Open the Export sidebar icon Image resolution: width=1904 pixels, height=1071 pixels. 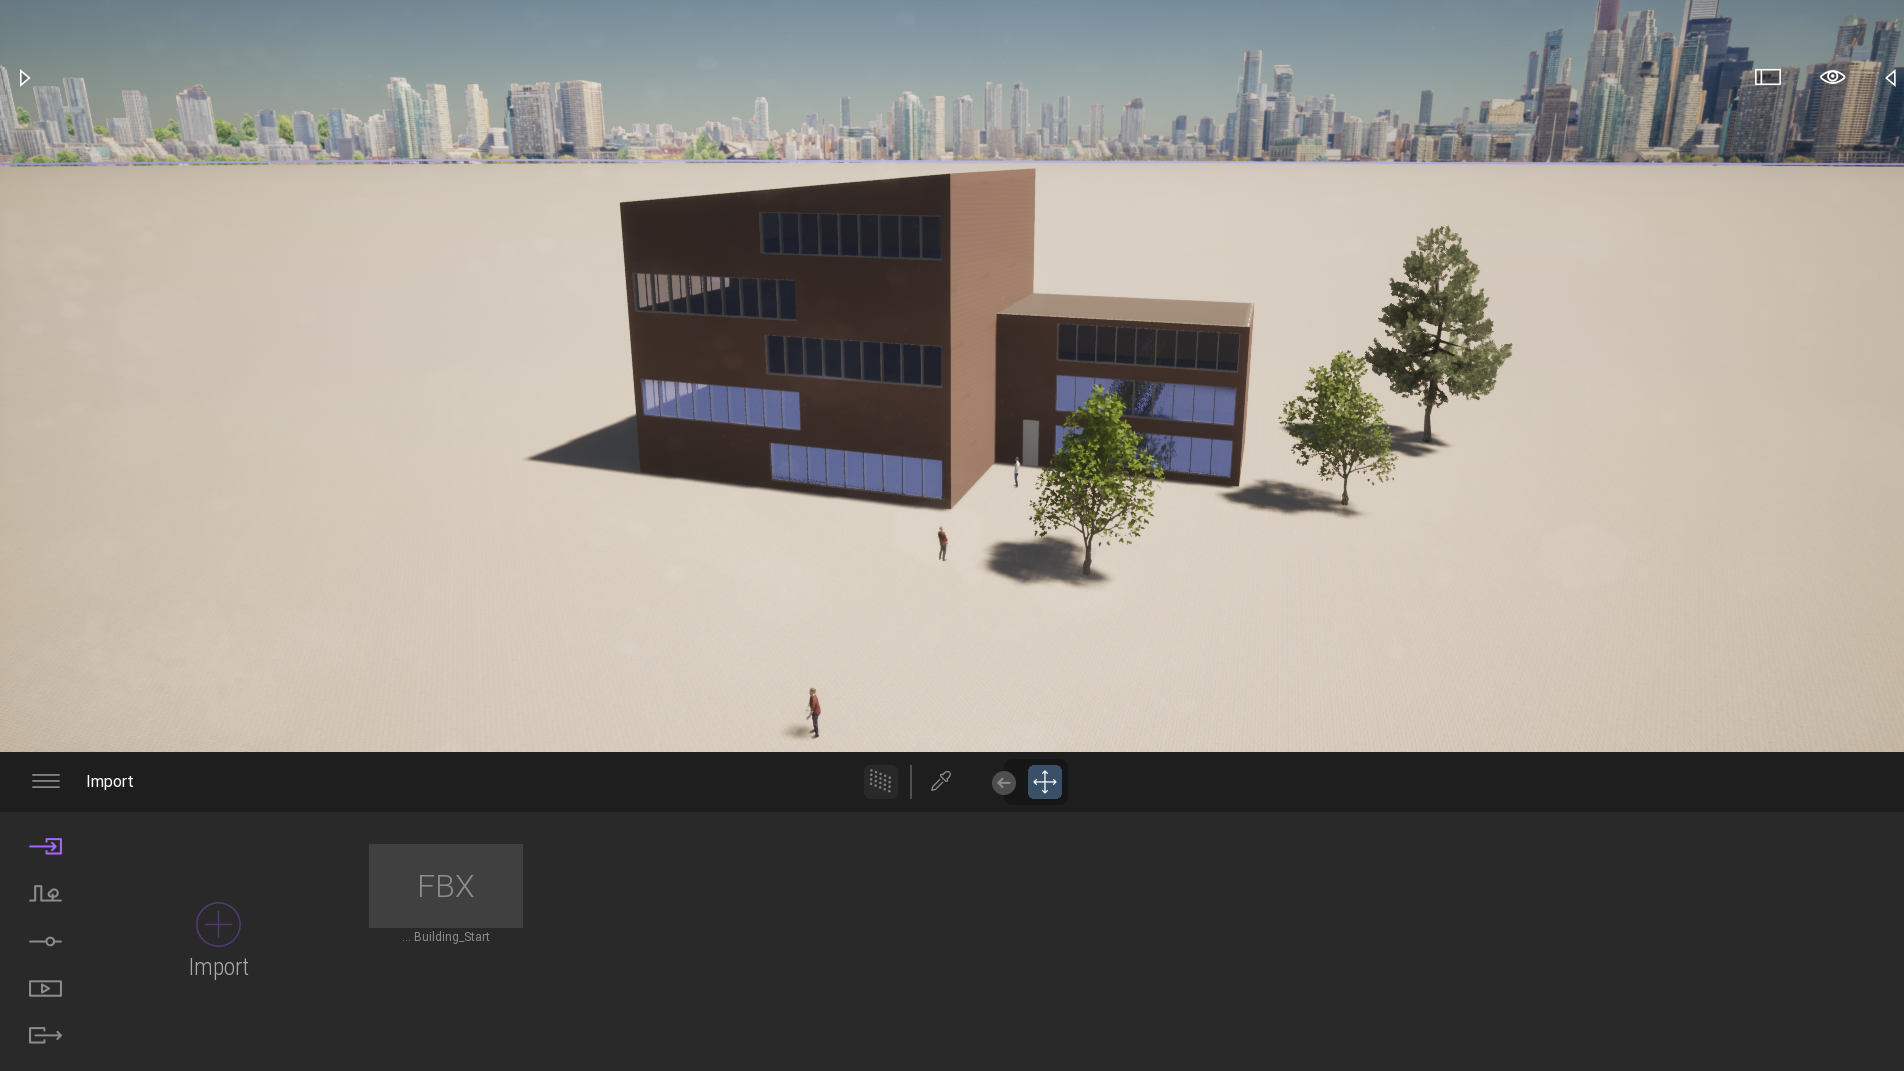coord(45,1035)
